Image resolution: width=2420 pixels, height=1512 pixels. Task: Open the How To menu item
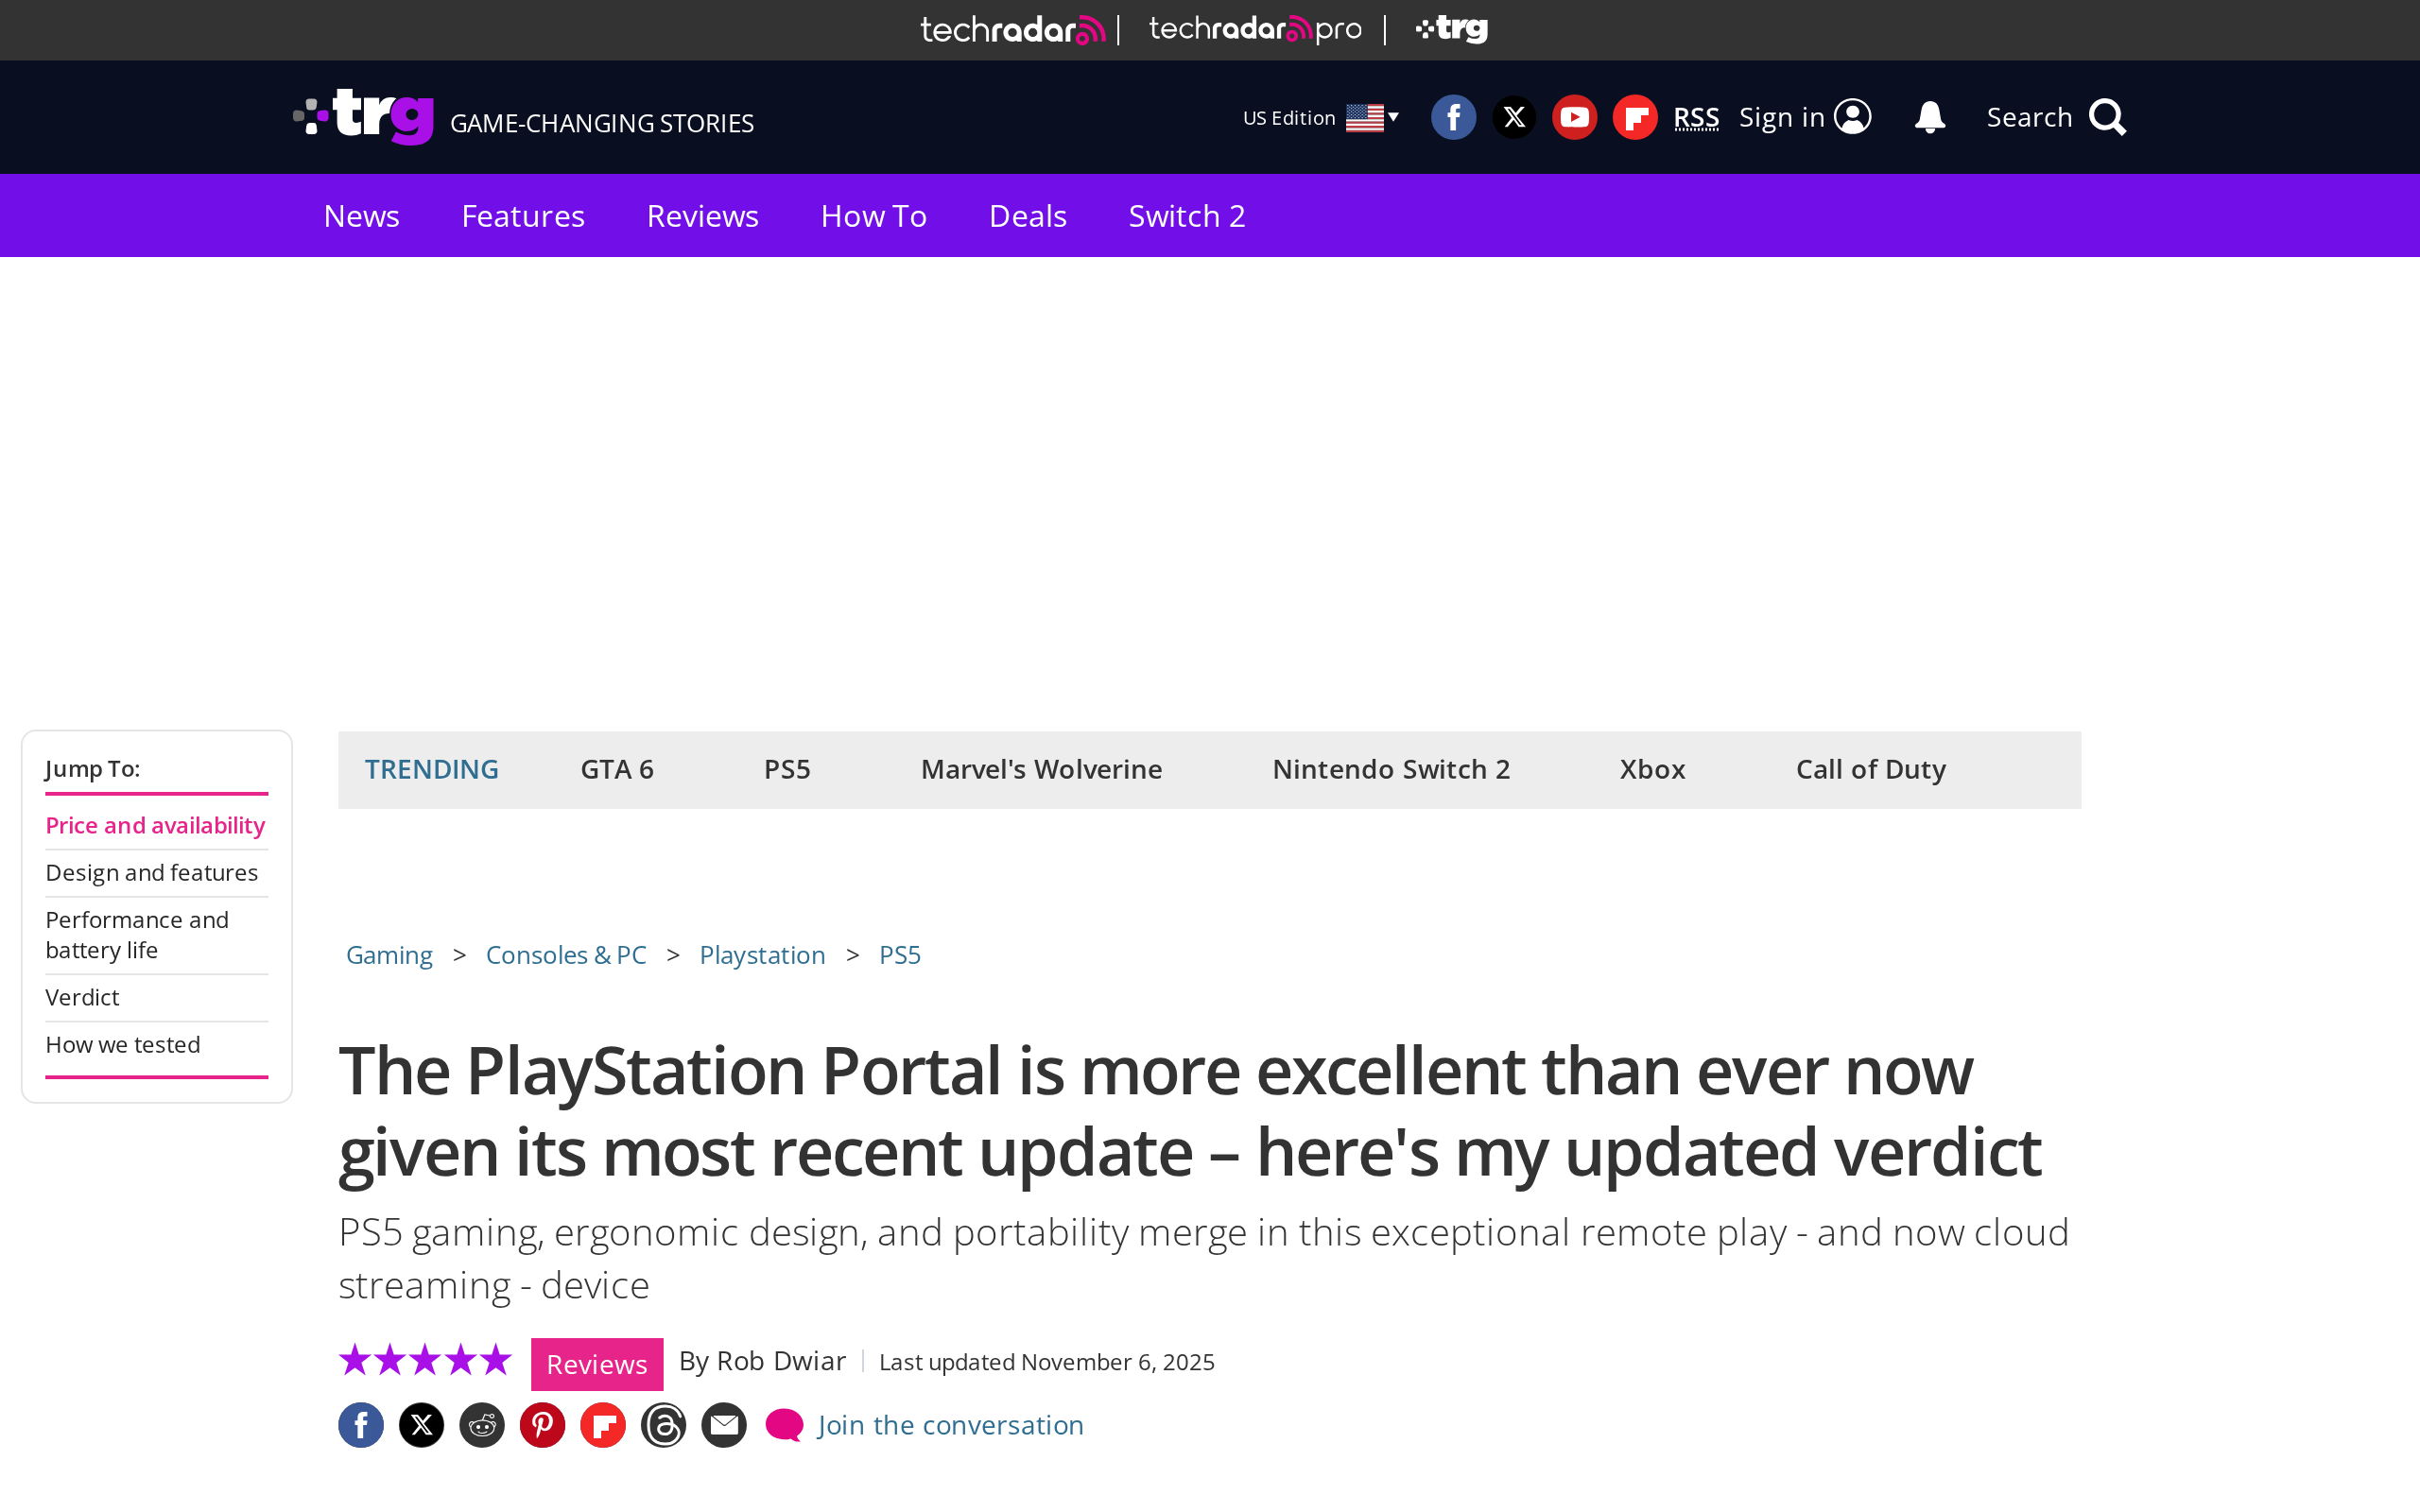[x=873, y=216]
